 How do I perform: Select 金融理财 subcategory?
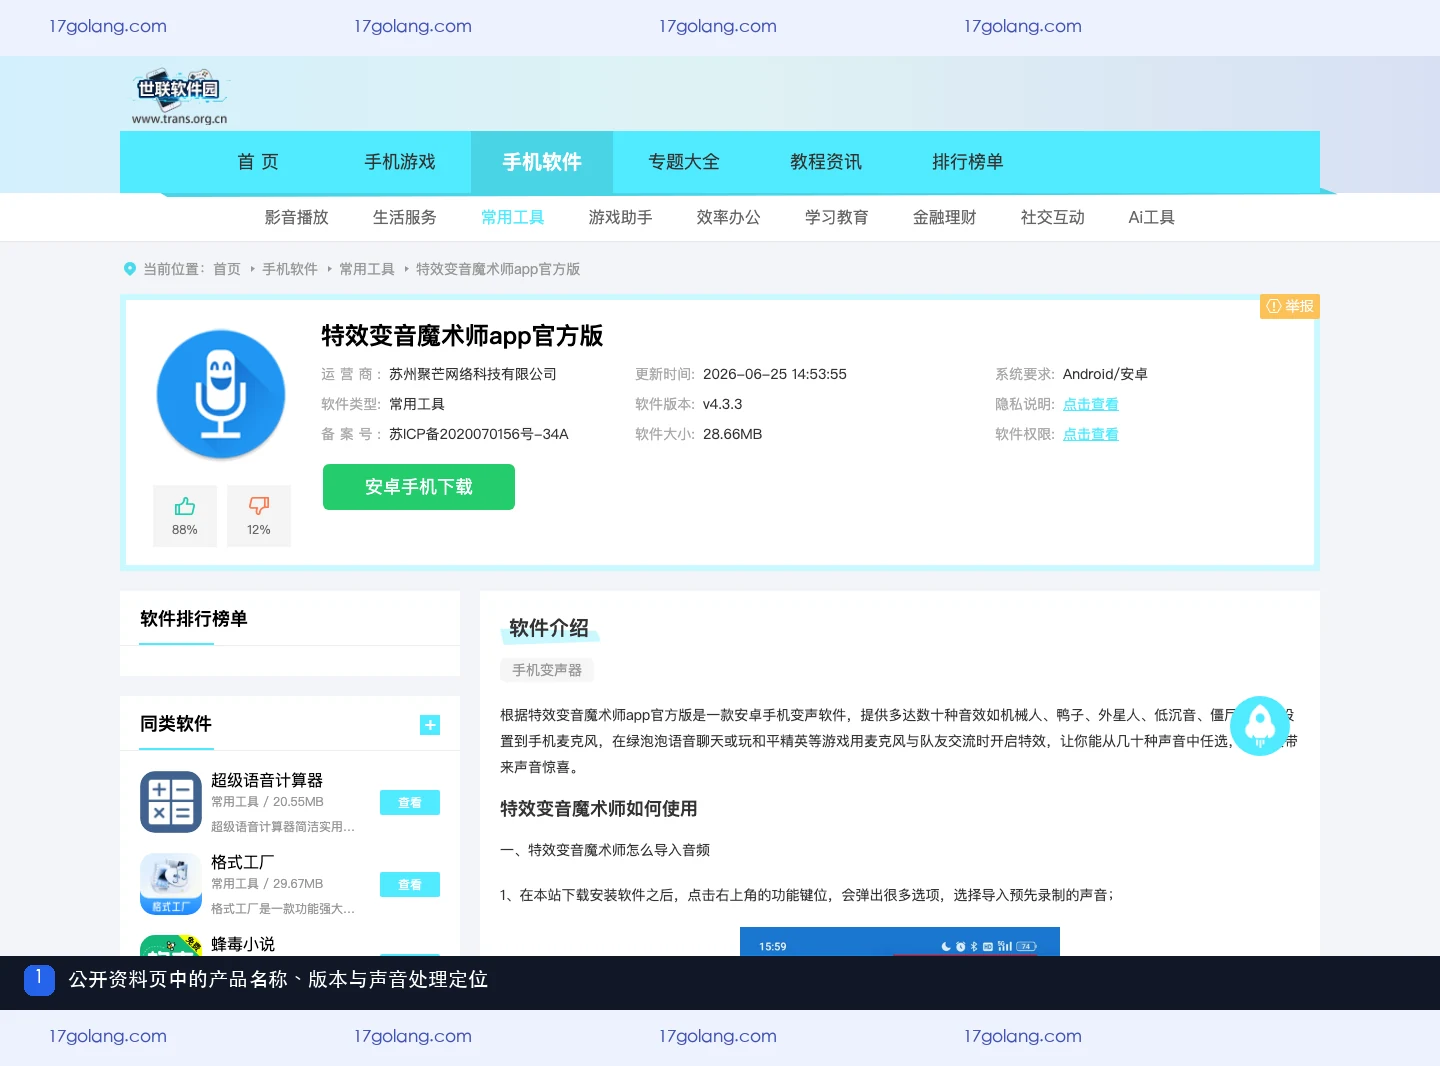945,217
